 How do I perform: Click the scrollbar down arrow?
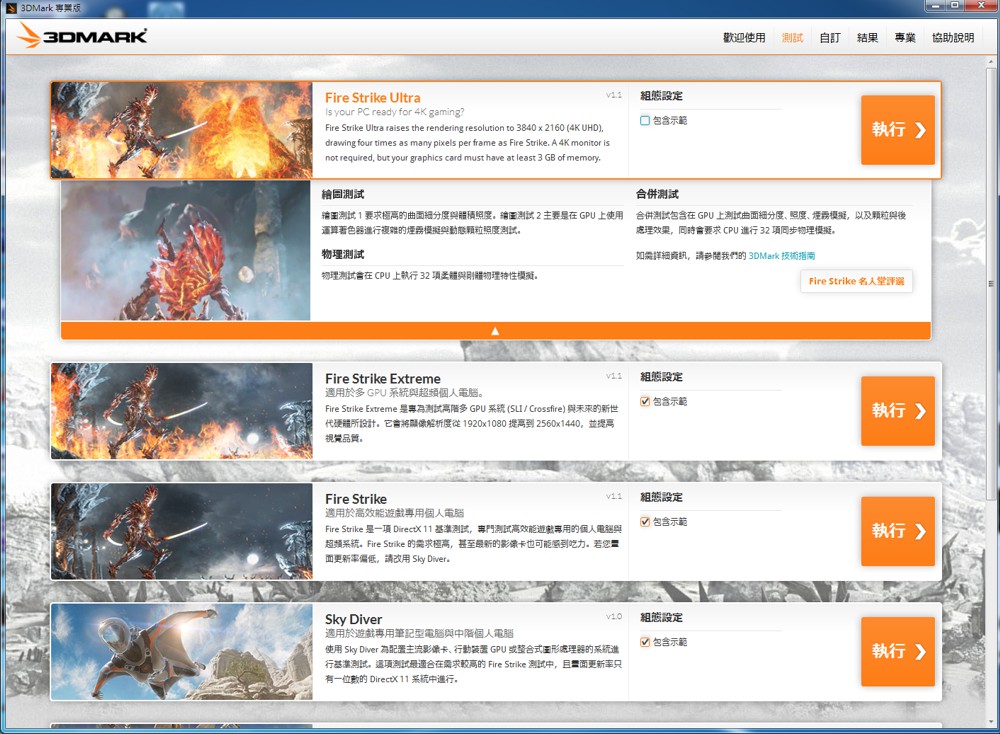[991, 722]
